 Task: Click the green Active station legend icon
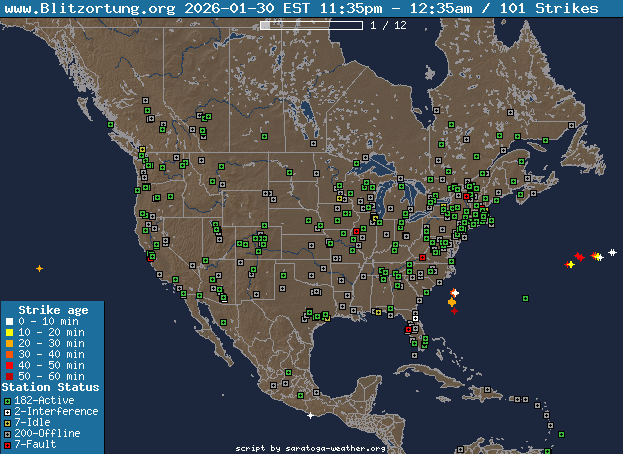8,400
